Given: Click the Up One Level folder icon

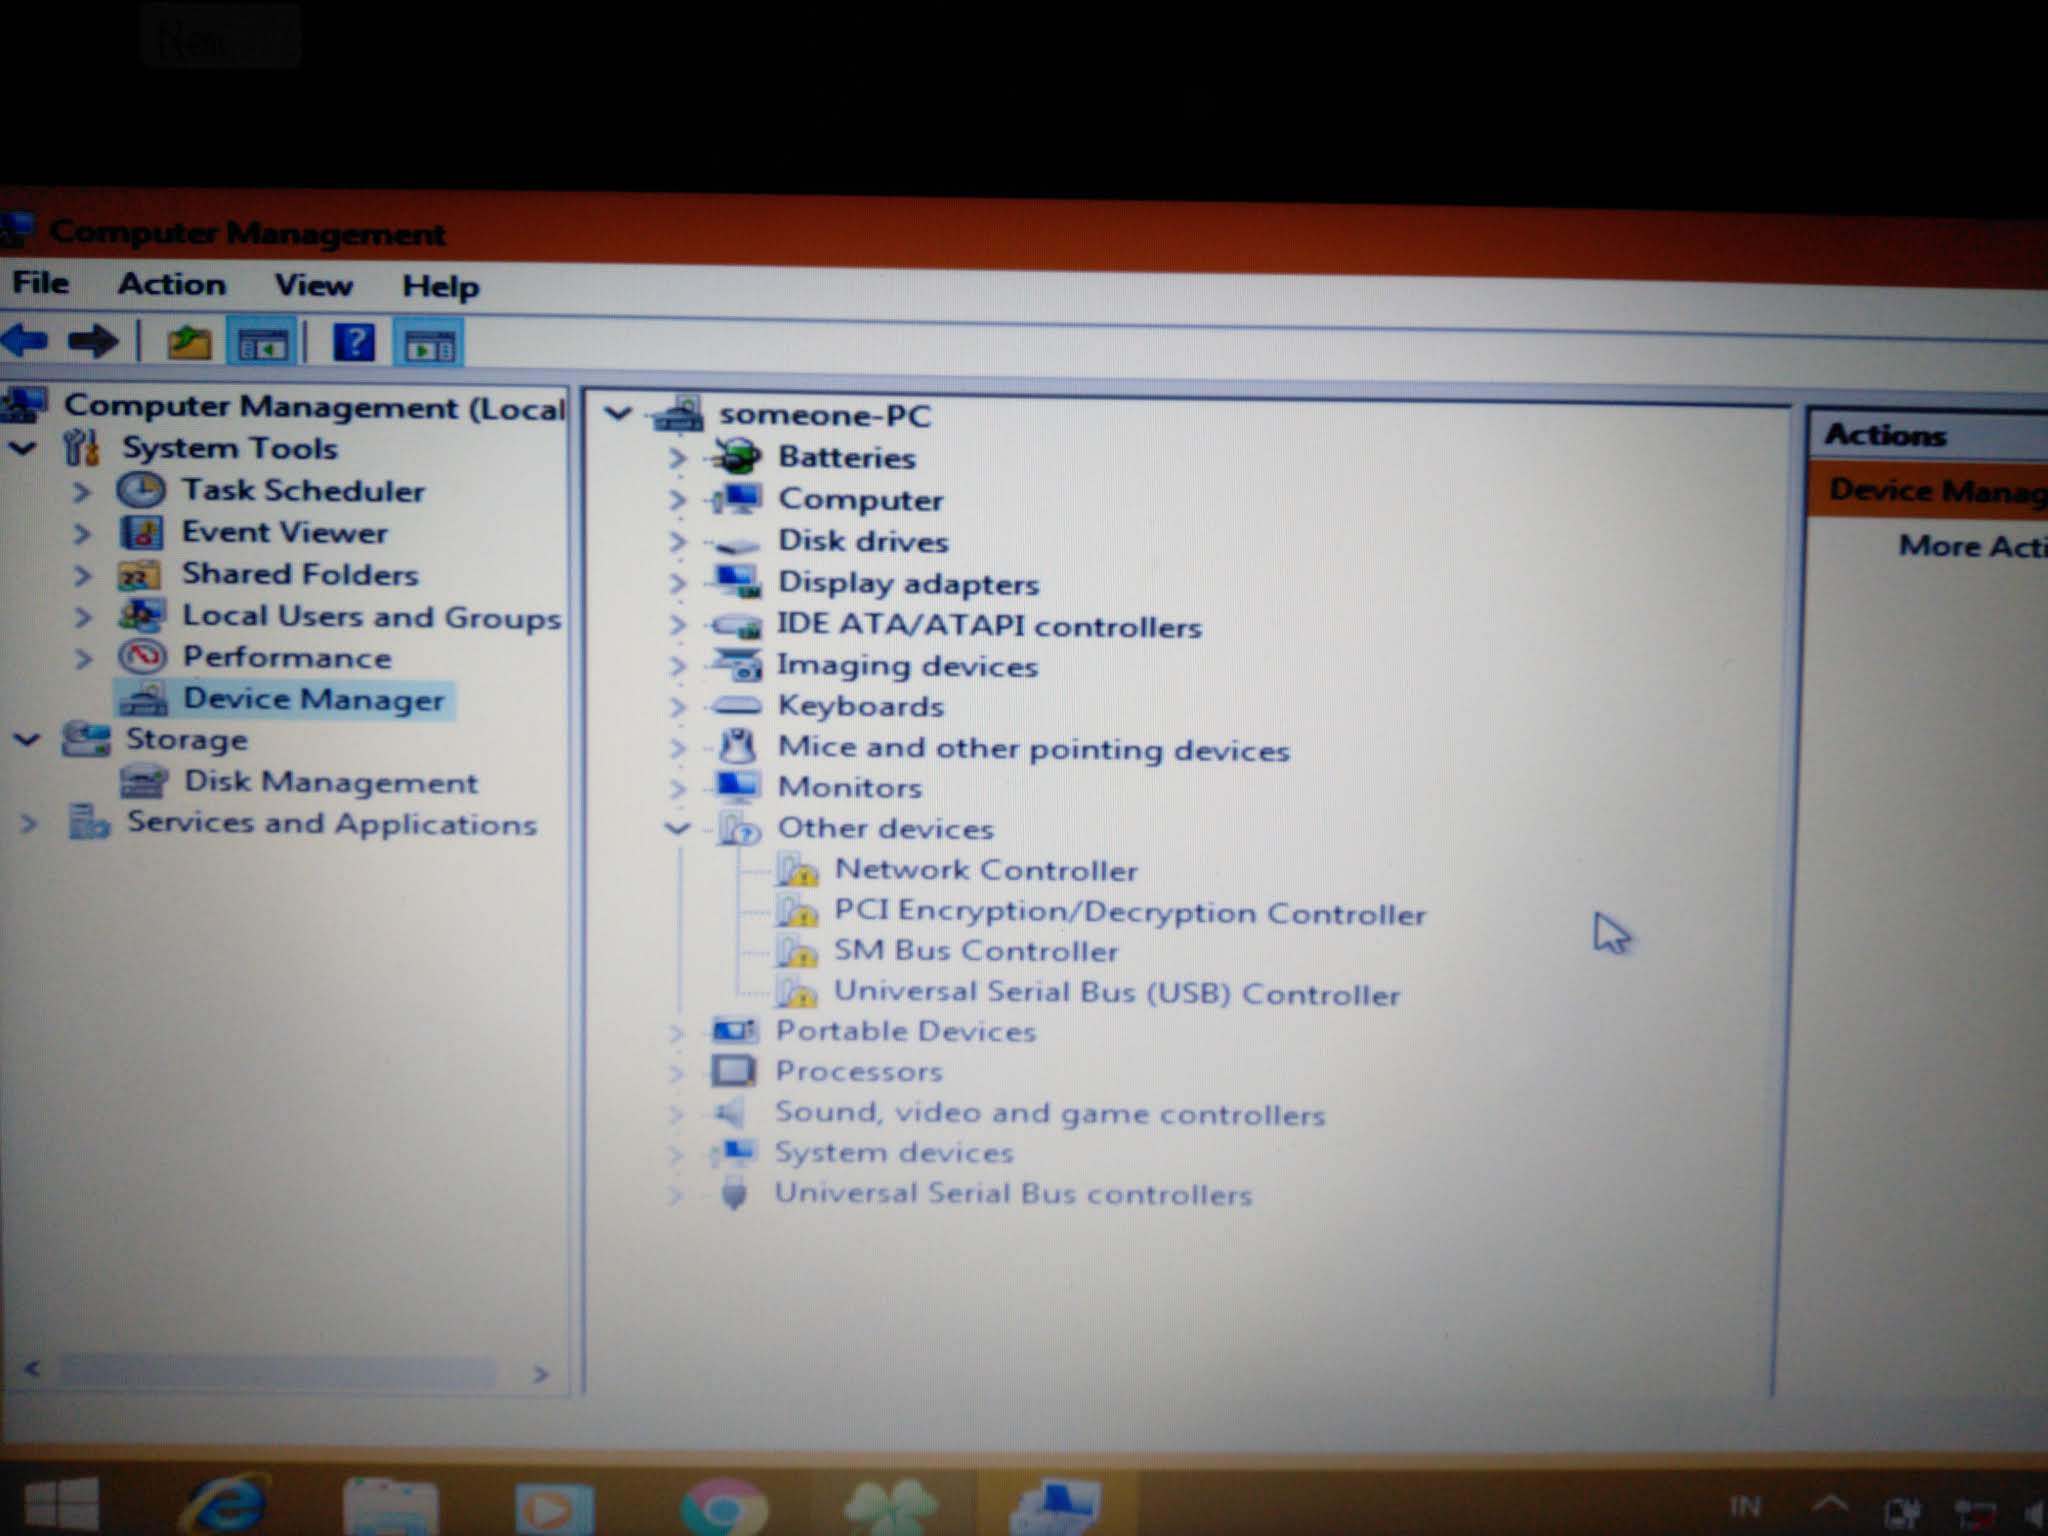Looking at the screenshot, I should pos(189,343).
